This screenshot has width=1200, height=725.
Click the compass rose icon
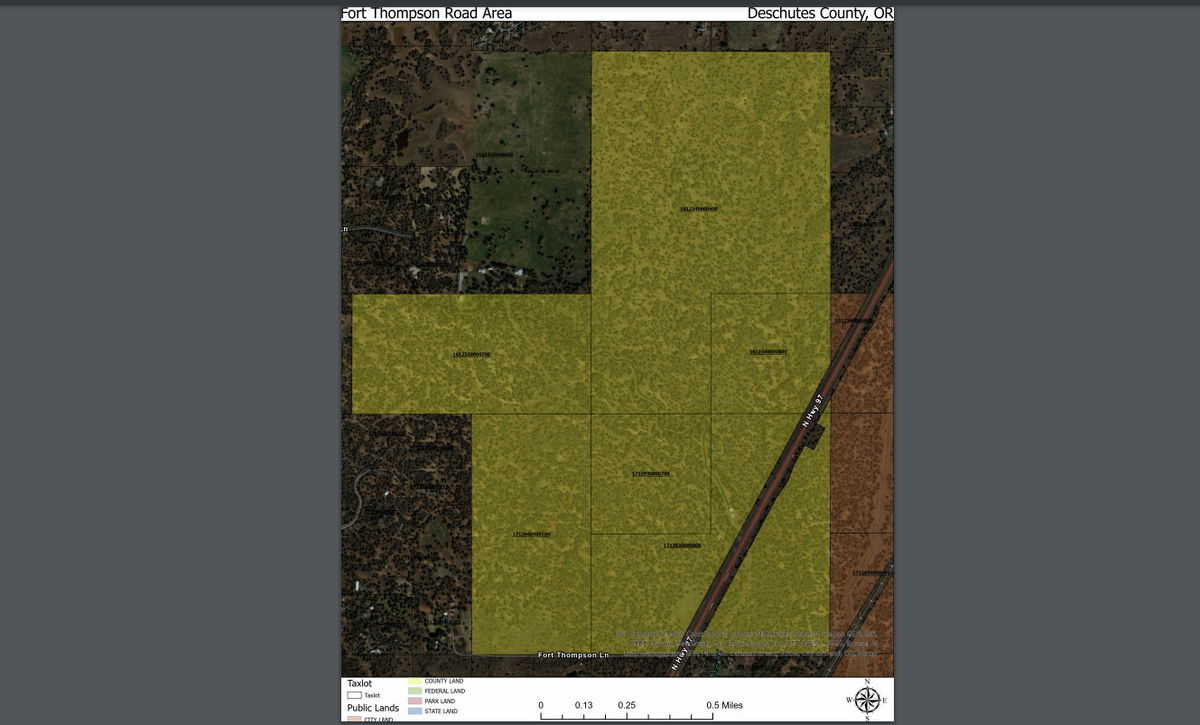click(x=866, y=700)
